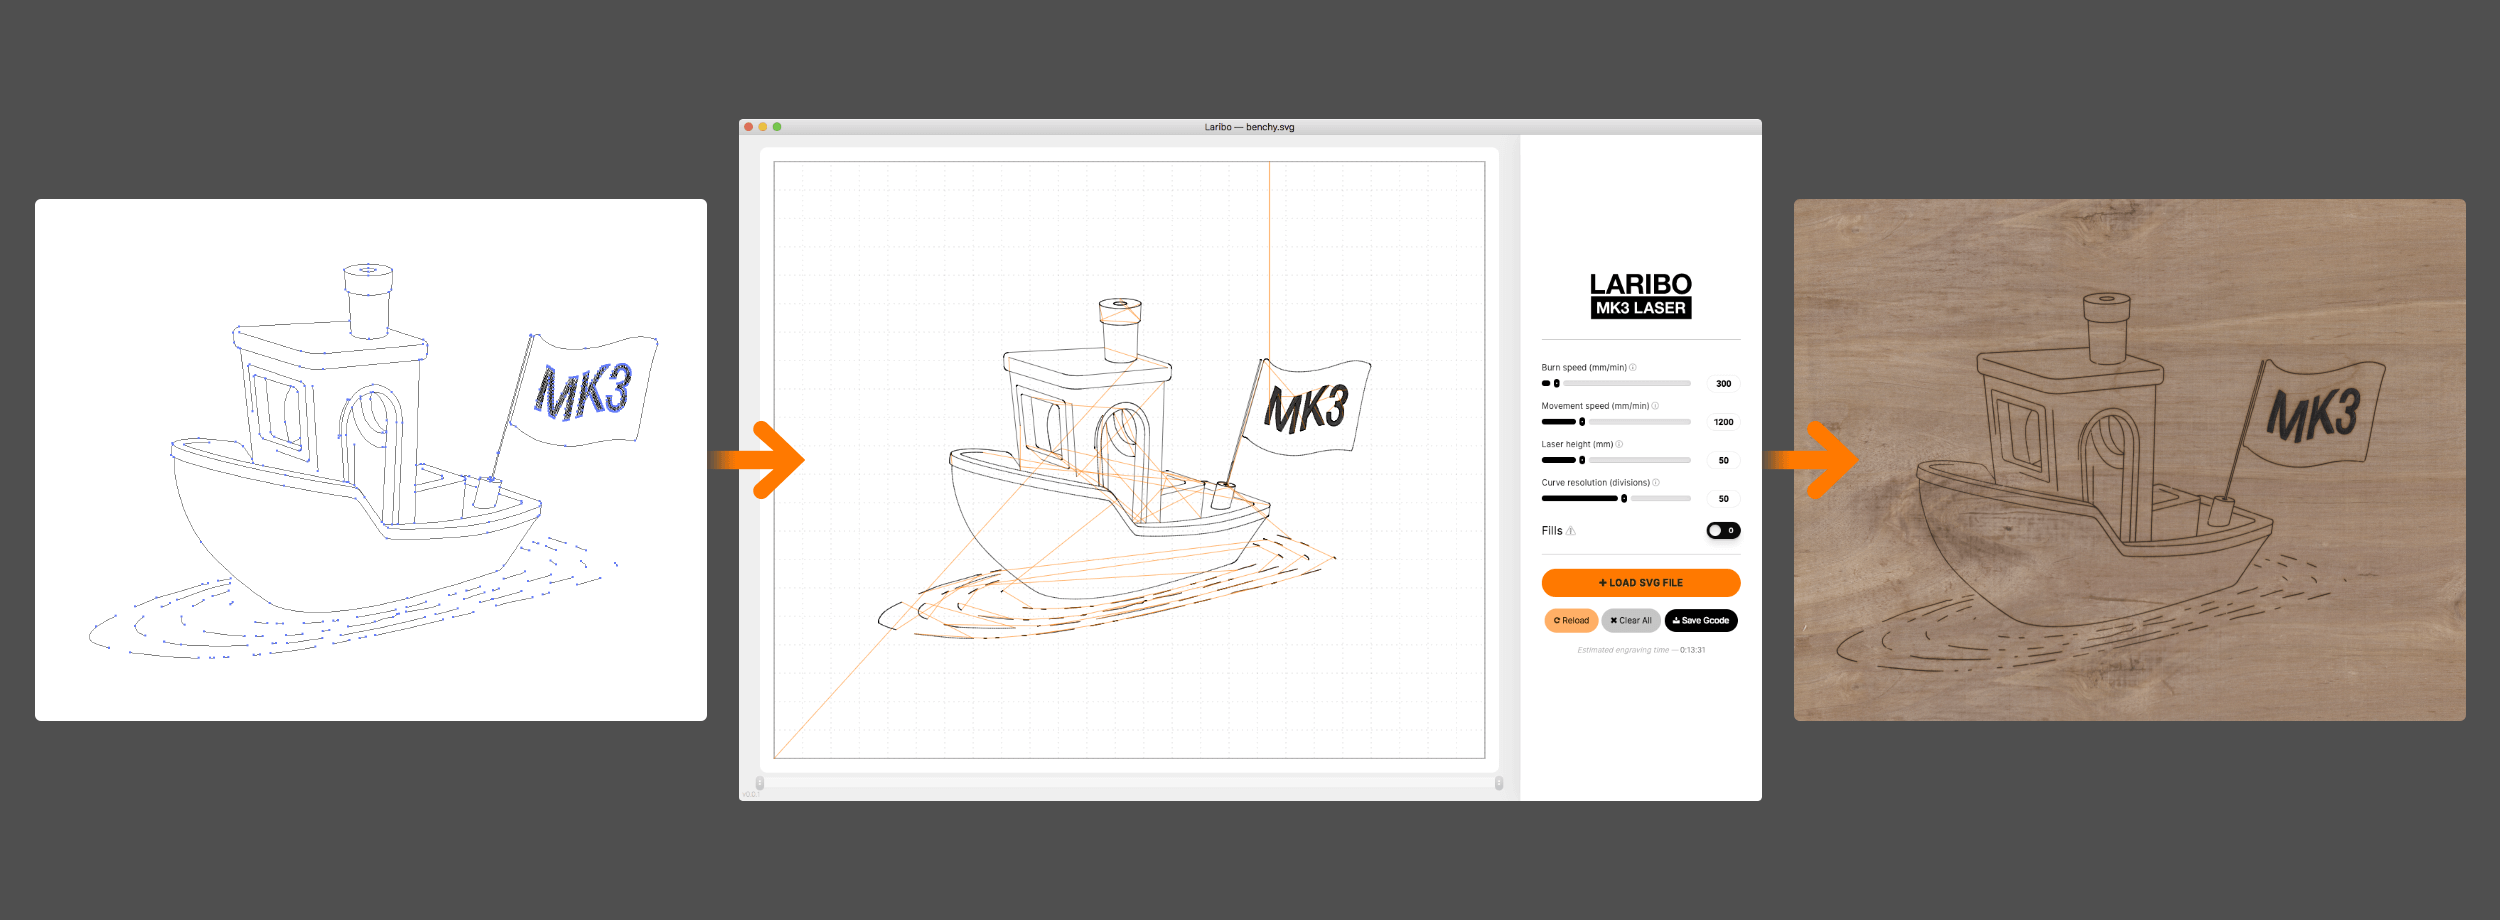The image size is (2500, 920).
Task: Reload the current SVG file
Action: pos(1571,621)
